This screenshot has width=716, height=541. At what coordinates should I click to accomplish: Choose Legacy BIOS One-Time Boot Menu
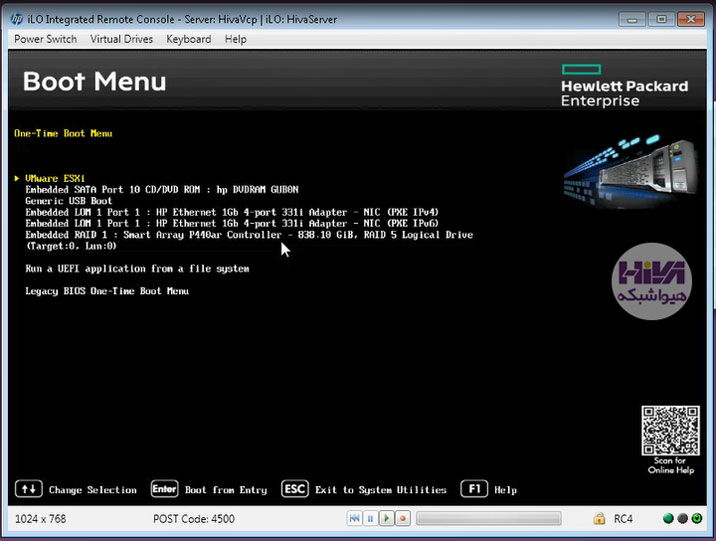pyautogui.click(x=107, y=291)
